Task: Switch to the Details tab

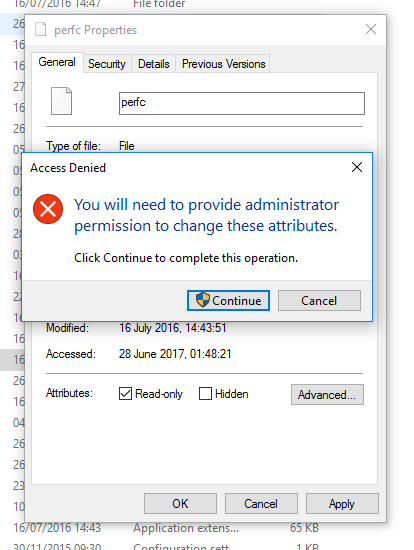Action: 154,64
